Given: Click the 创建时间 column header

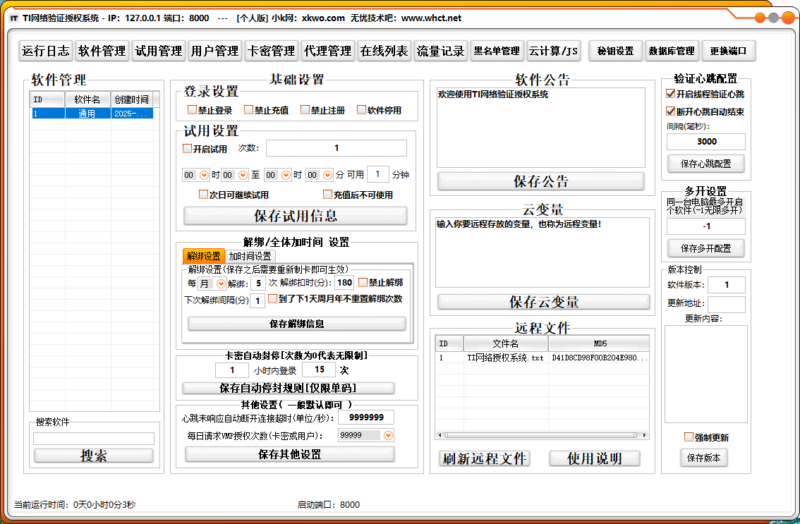Looking at the screenshot, I should pos(132,99).
